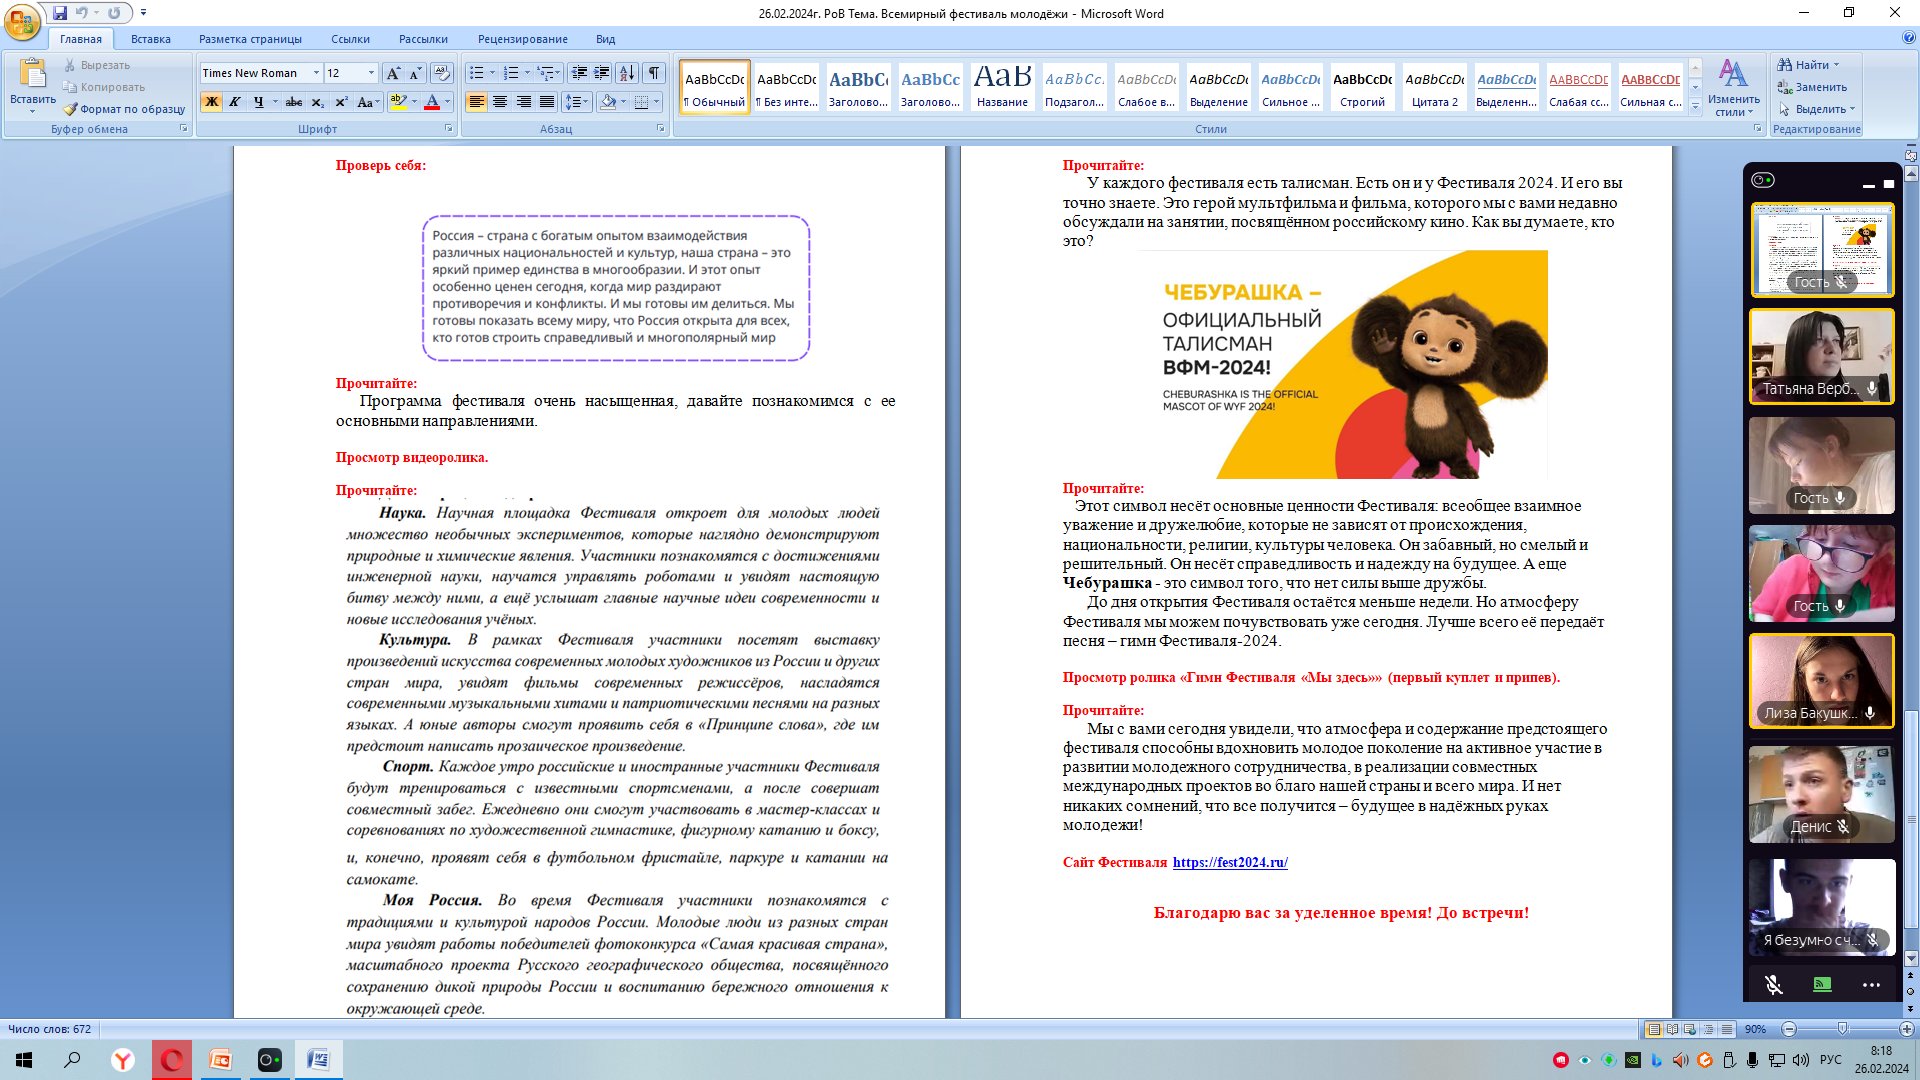Select Print Layout view button

1655,1029
